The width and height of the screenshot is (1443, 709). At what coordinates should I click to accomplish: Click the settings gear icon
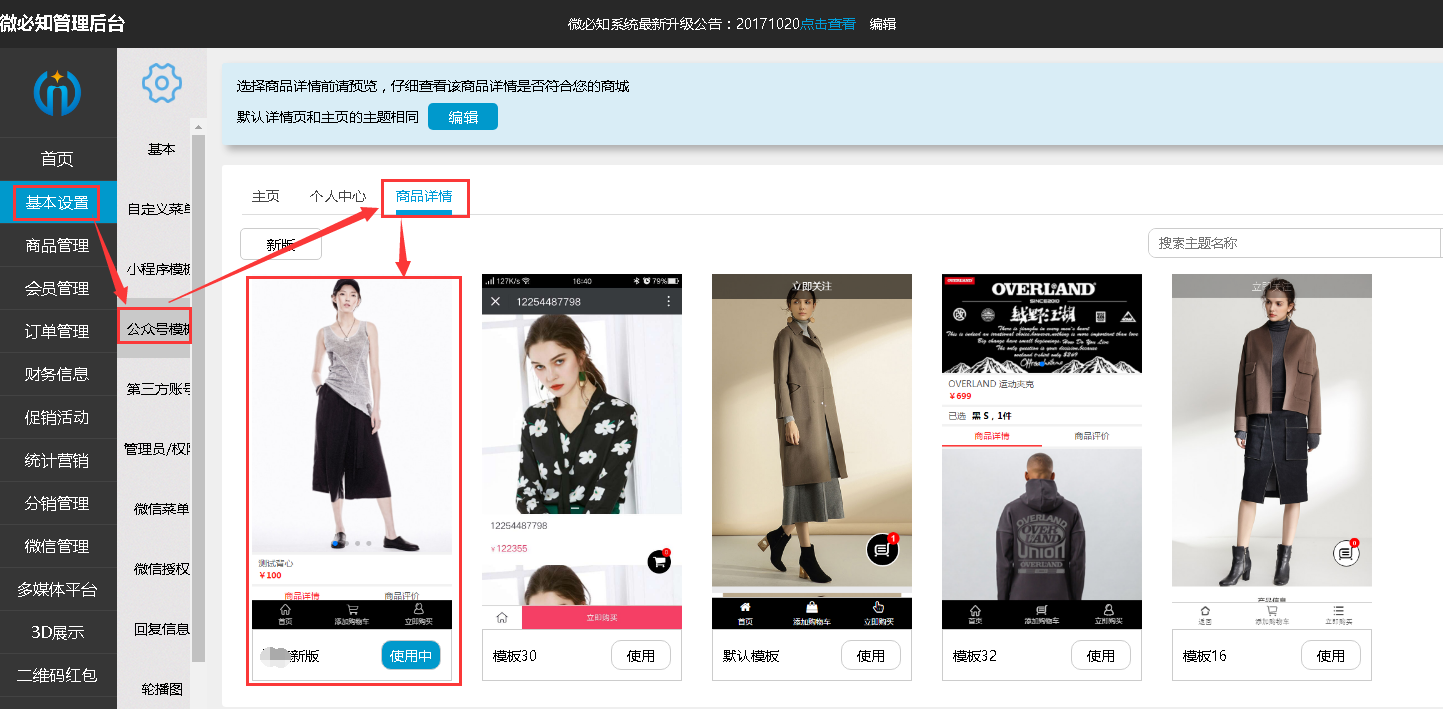click(x=161, y=82)
